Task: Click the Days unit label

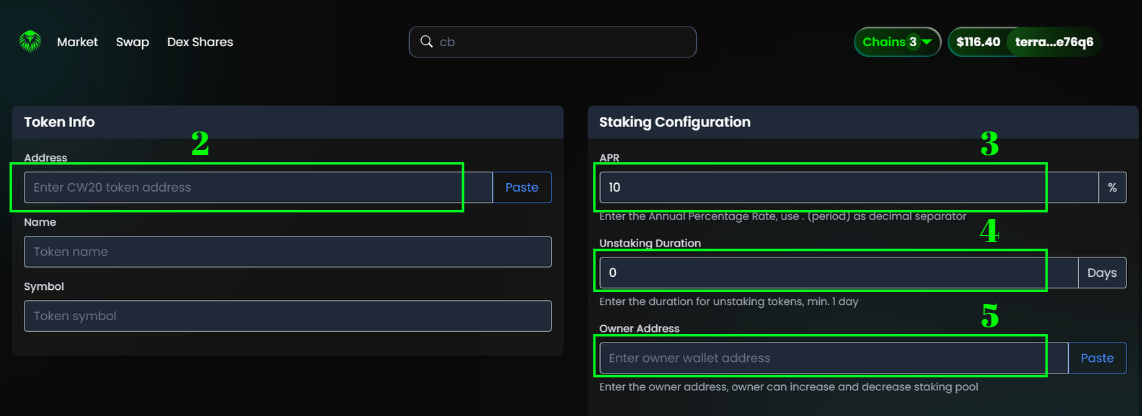Action: 1102,272
